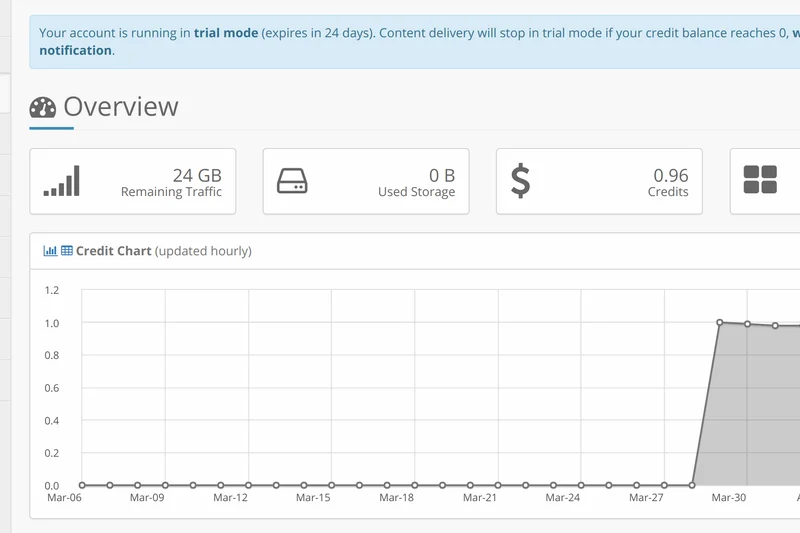
Task: Click the '0.6' y-axis label
Action: point(52,388)
